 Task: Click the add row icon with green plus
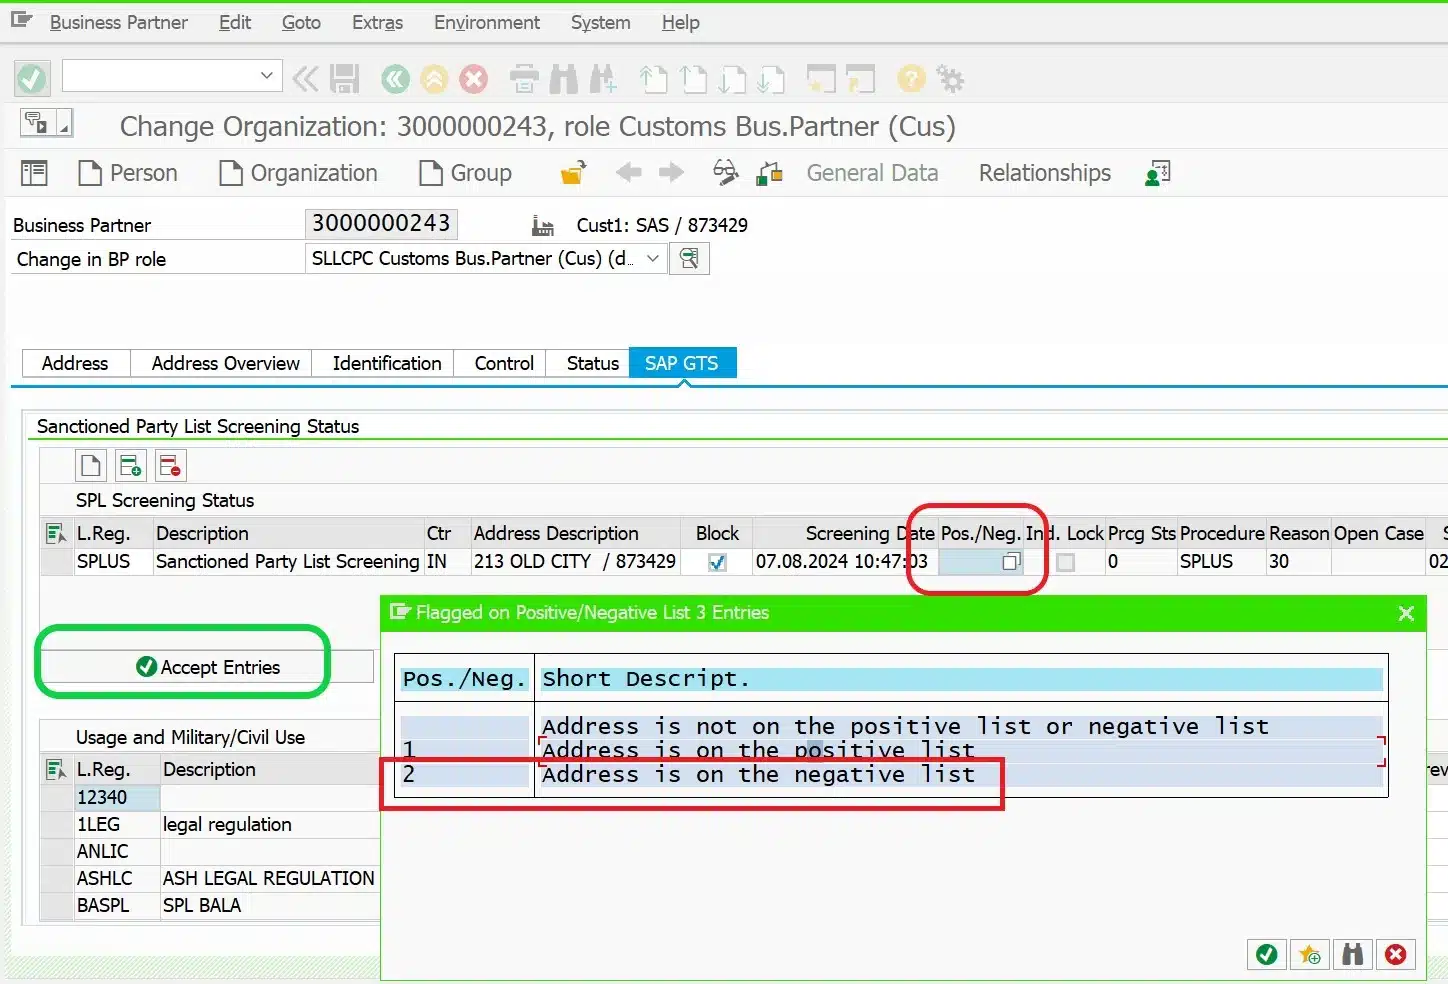(x=130, y=465)
